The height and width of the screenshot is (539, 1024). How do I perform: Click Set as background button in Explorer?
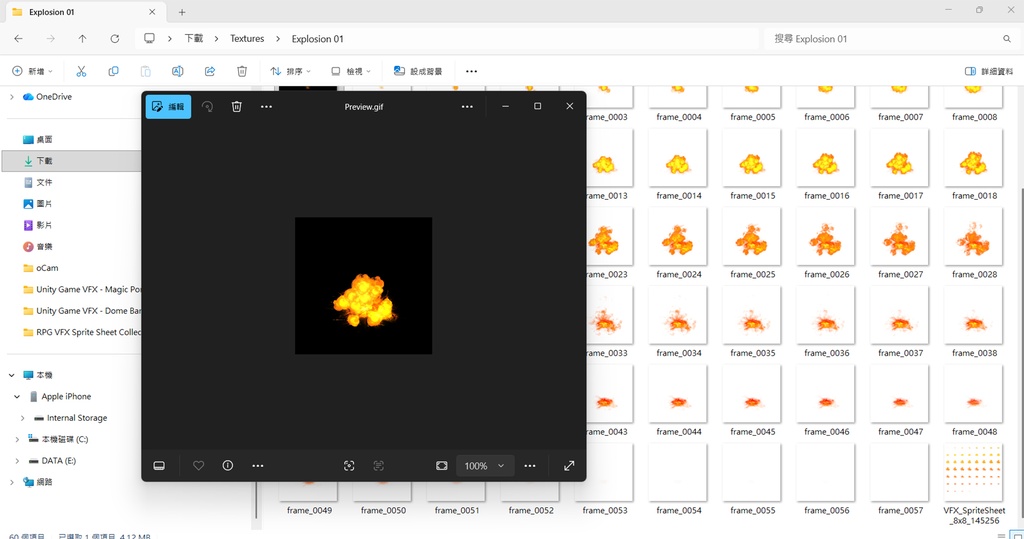pyautogui.click(x=418, y=71)
